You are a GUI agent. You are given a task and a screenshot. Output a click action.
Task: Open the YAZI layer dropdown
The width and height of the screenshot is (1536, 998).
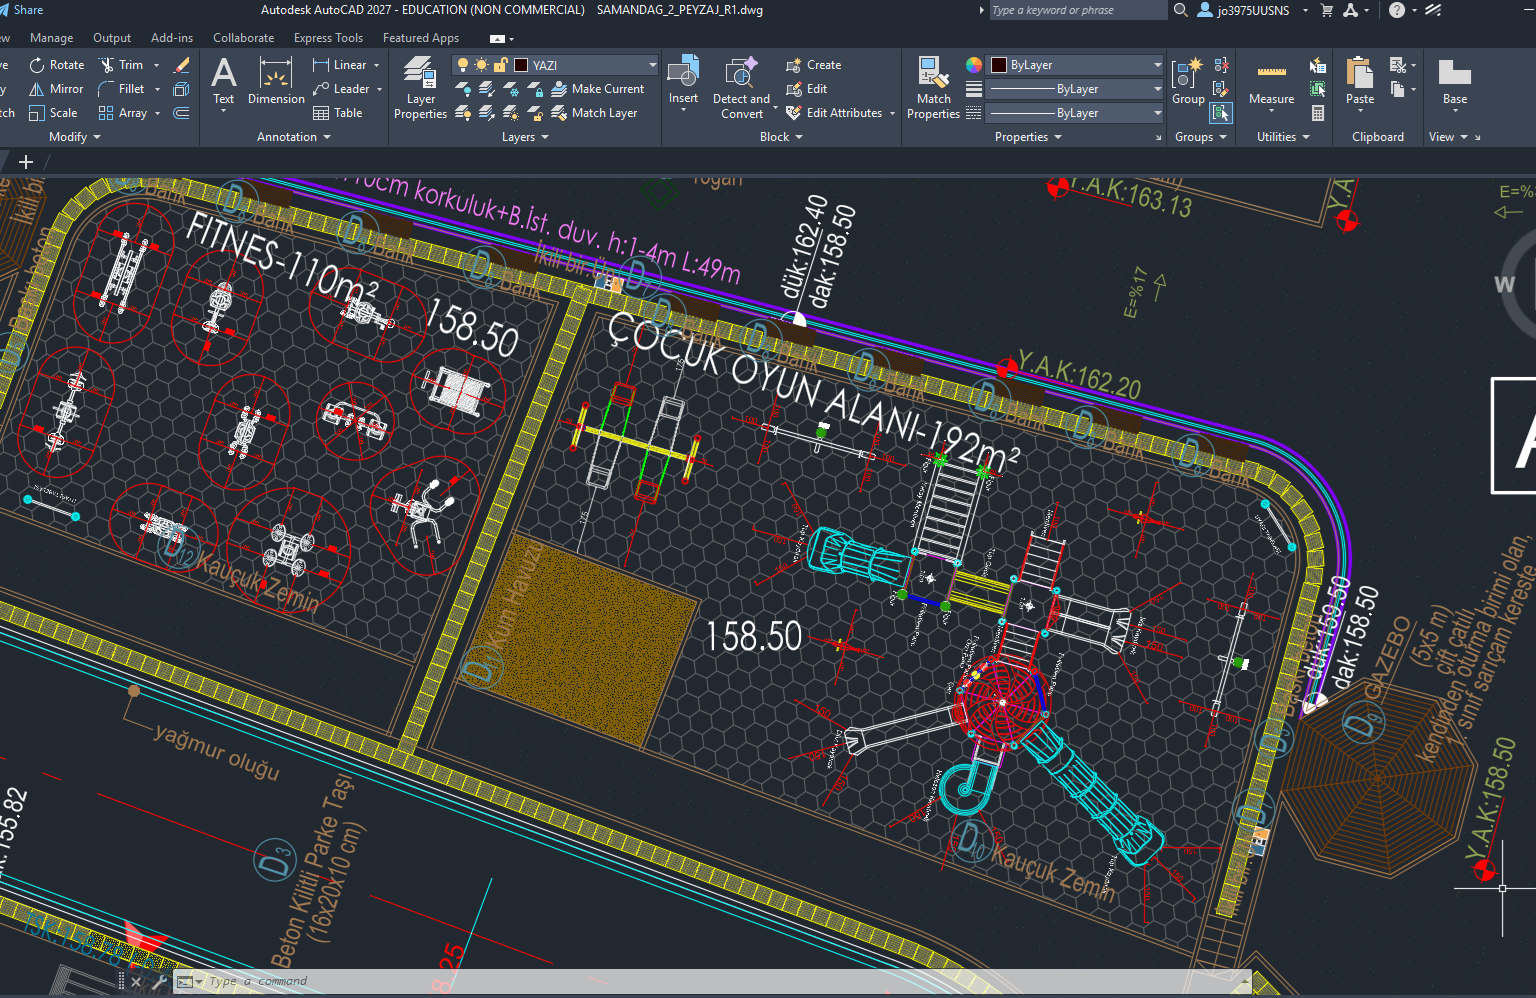[556, 65]
